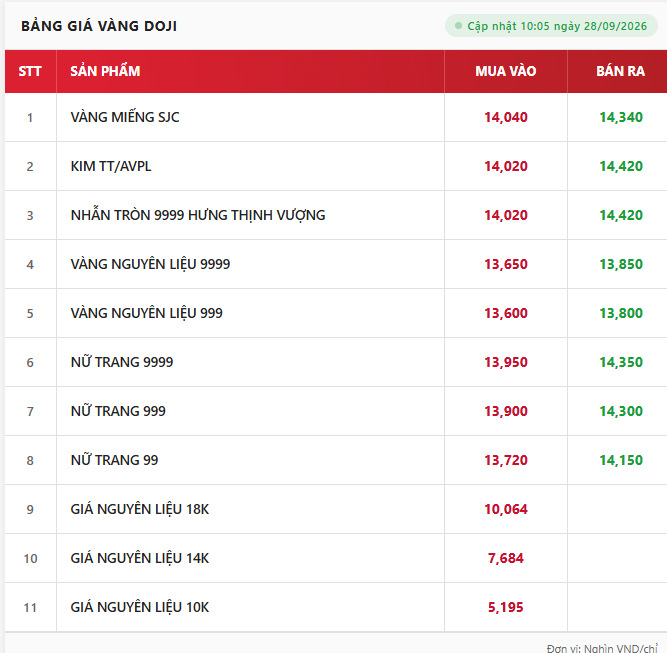Click buy price 14,020 in KIM TT/AVPL row

point(506,166)
